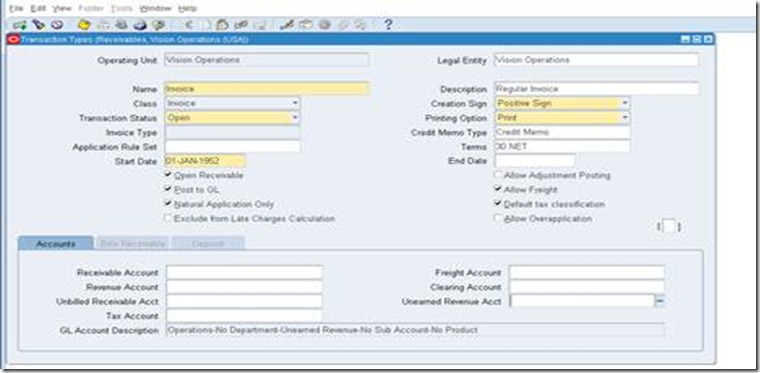
Task: Click the Copy toolbar icon
Action: coord(206,24)
